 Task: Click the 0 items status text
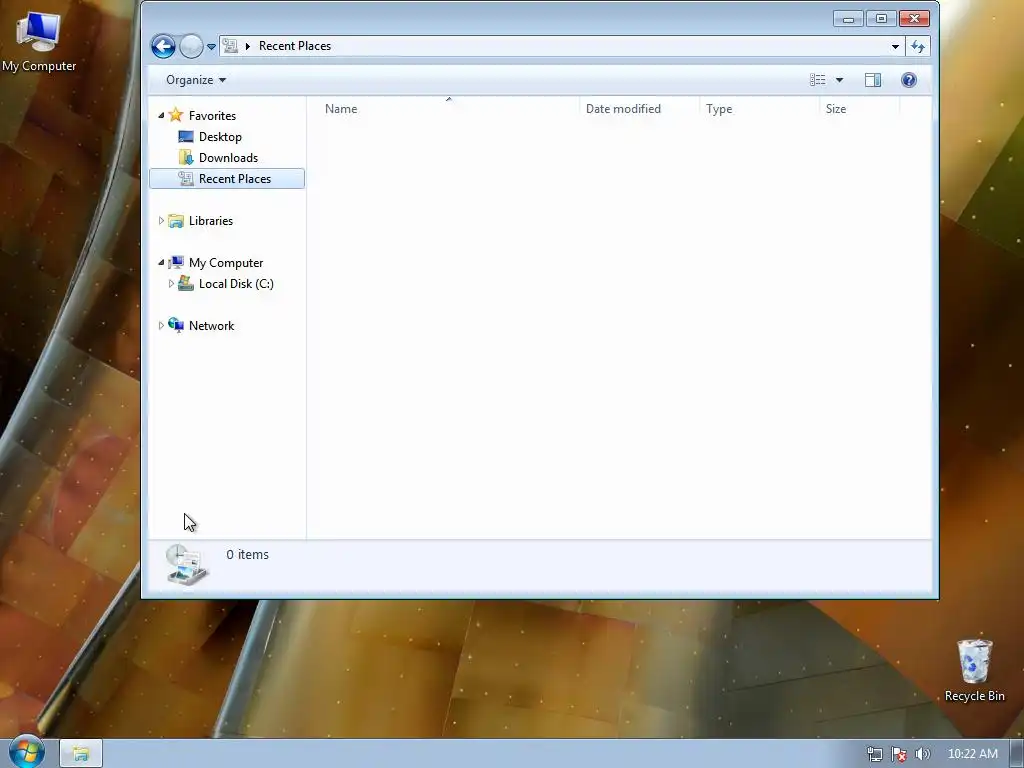coord(248,554)
